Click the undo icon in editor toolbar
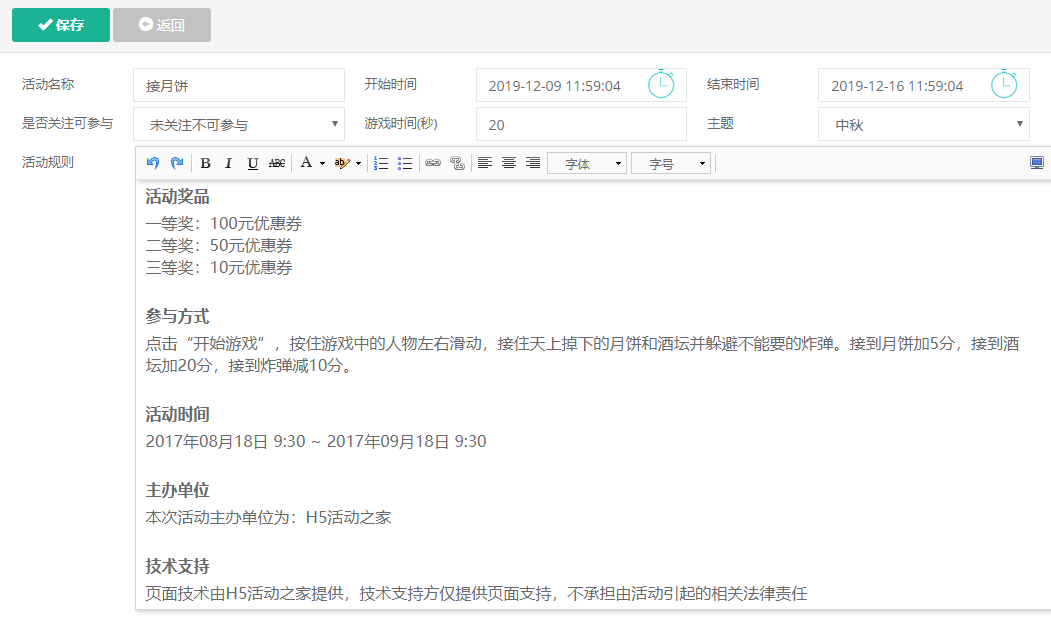This screenshot has width=1051, height=619. pos(153,163)
